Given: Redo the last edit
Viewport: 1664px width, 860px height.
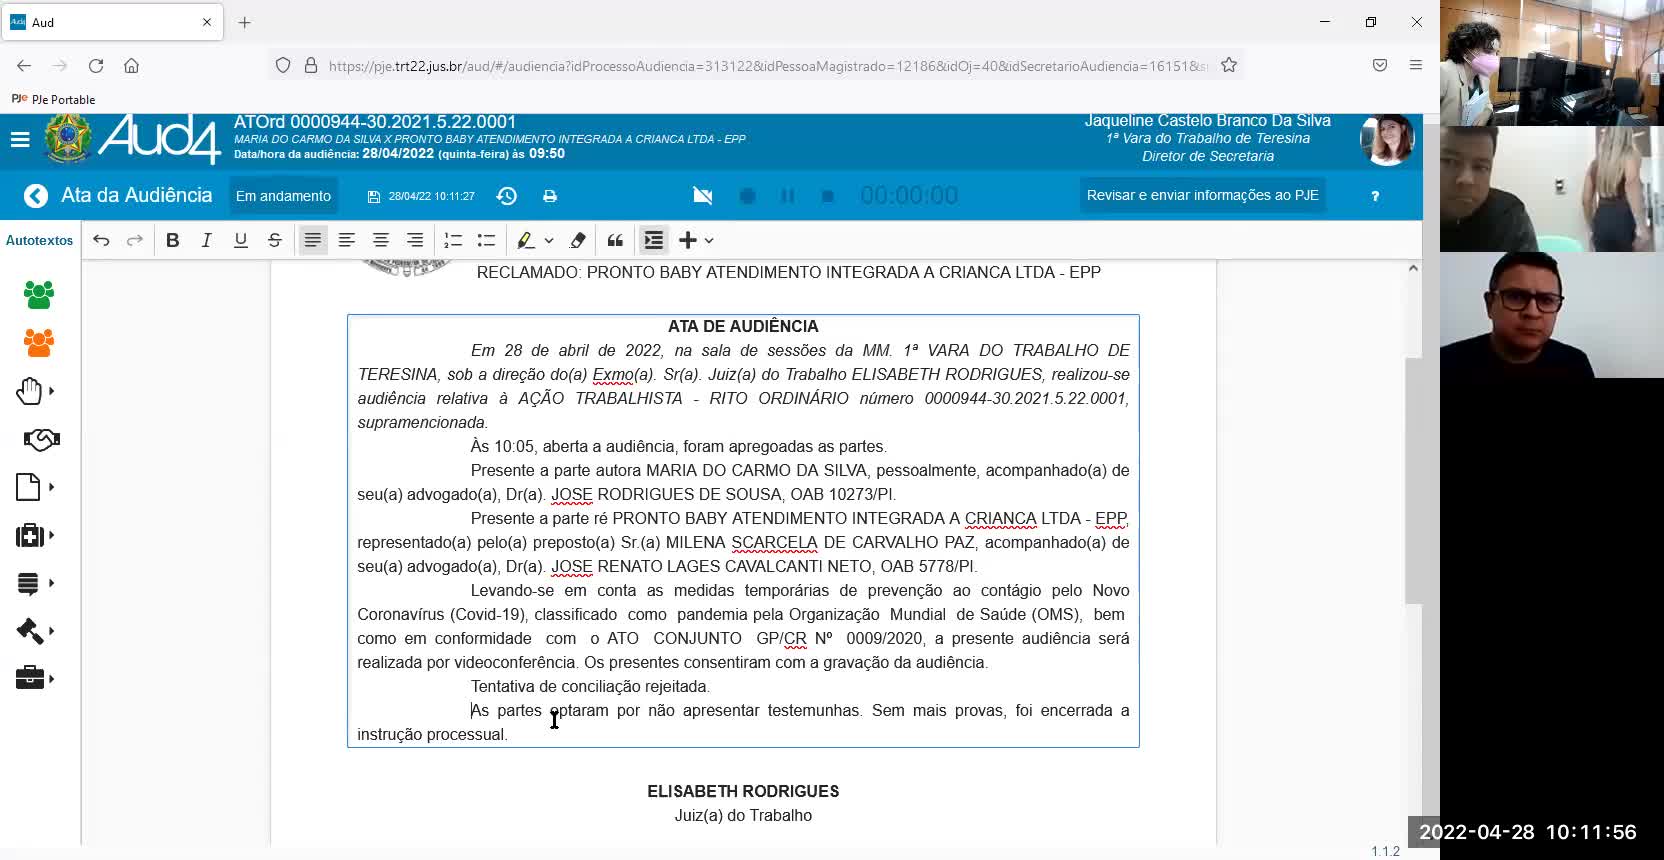Looking at the screenshot, I should coord(134,240).
